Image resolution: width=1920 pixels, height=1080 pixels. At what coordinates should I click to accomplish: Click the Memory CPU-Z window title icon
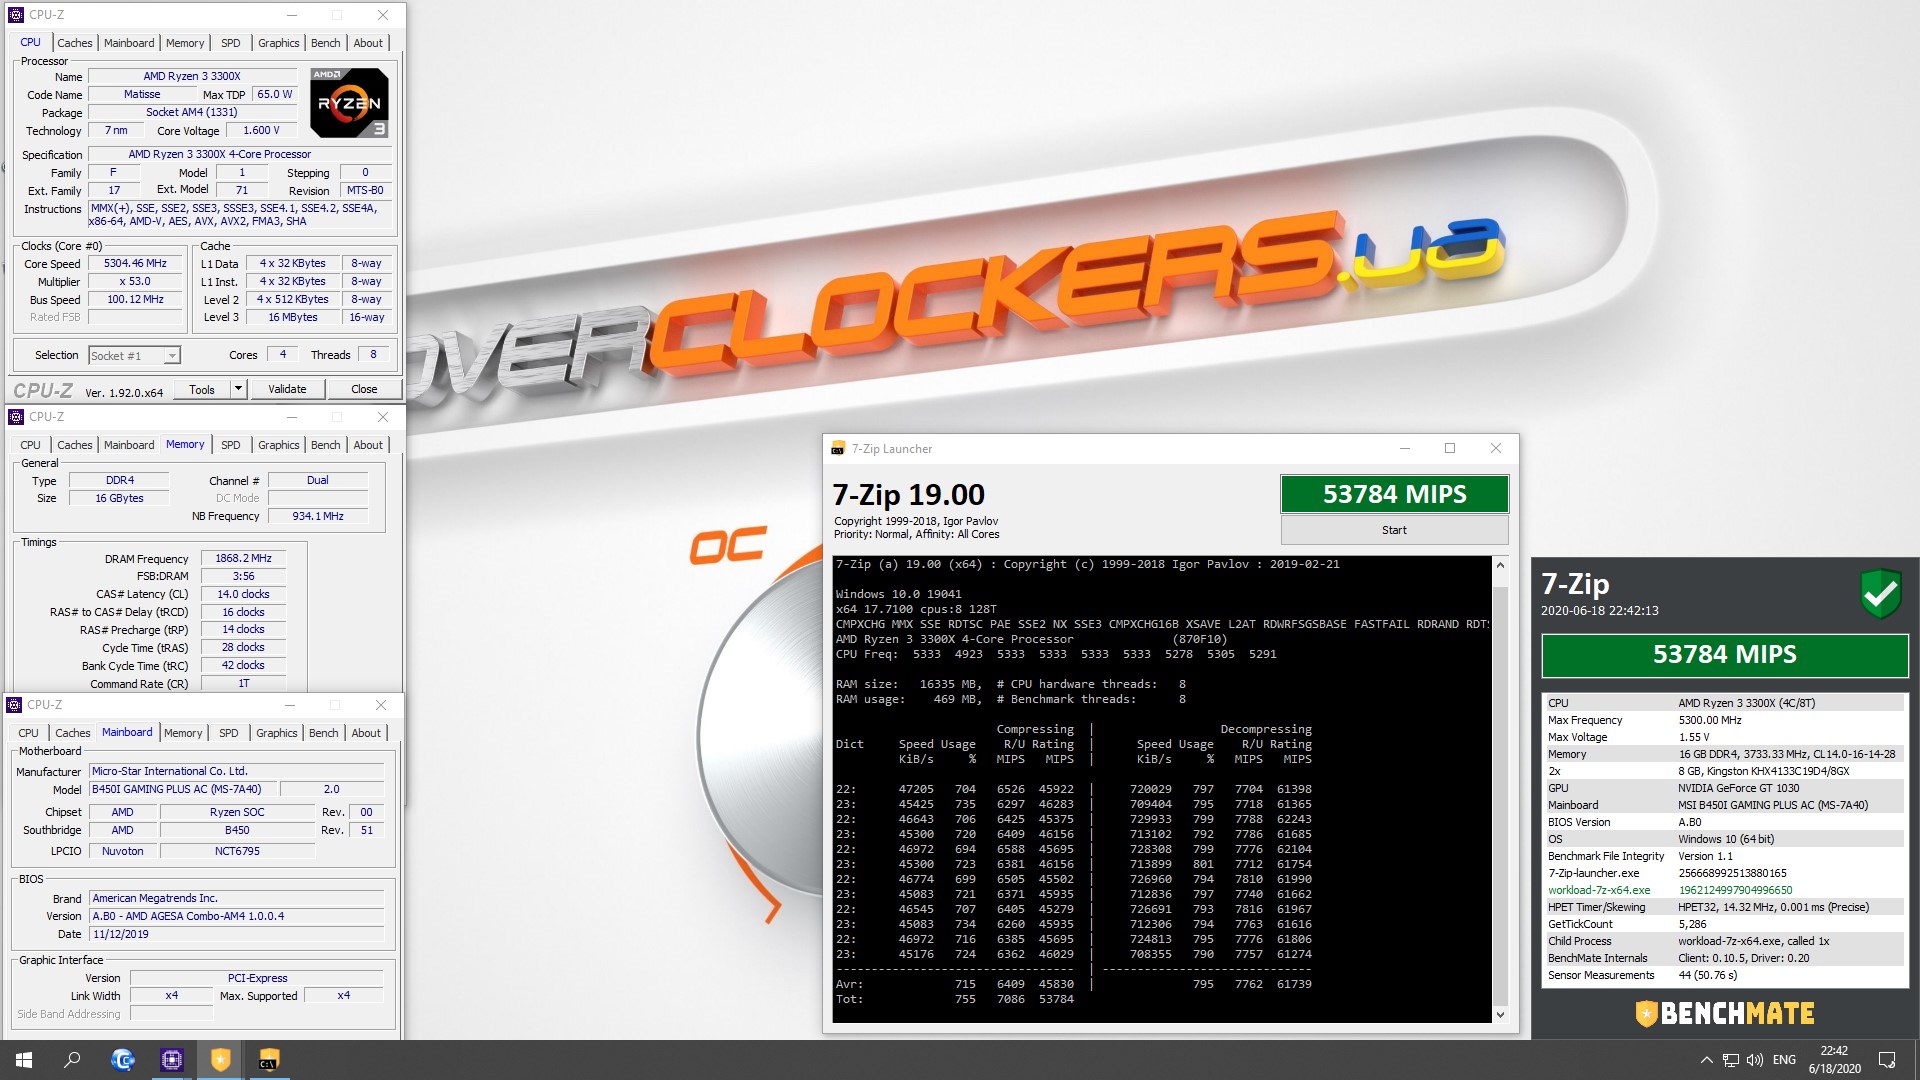pyautogui.click(x=15, y=417)
